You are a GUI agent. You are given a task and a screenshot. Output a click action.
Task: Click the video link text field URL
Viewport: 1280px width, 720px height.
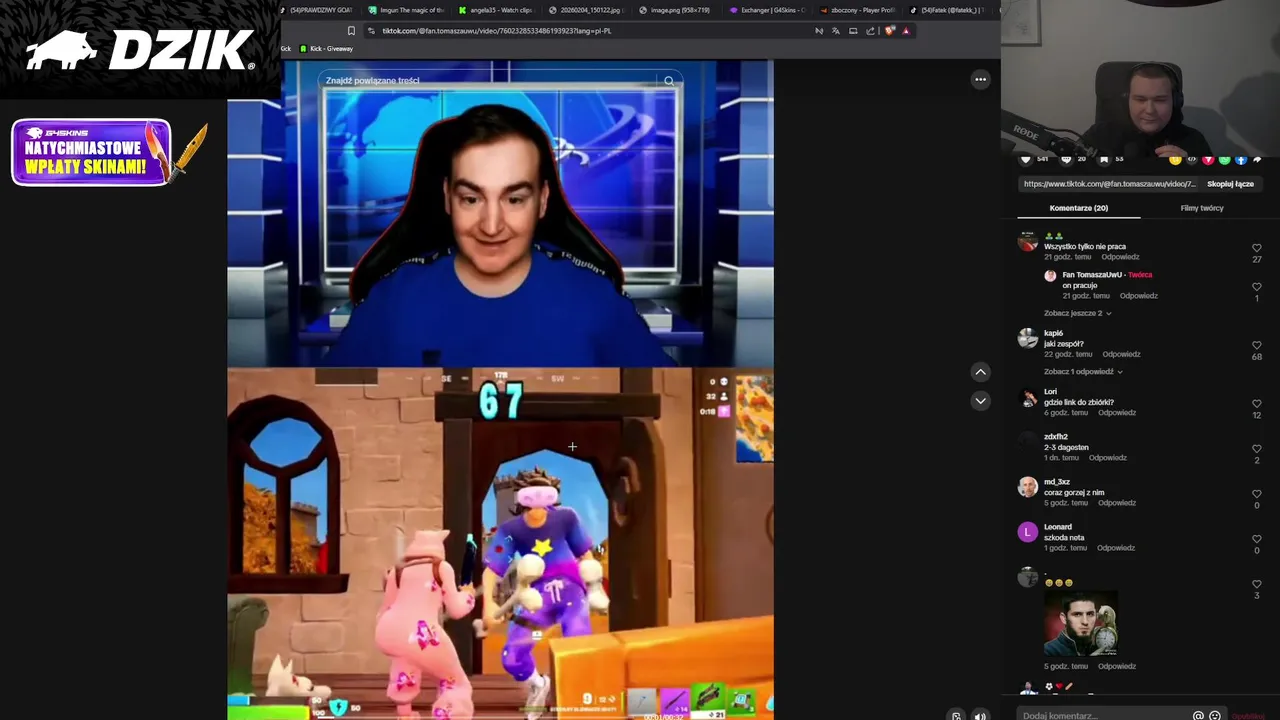[x=1110, y=184]
